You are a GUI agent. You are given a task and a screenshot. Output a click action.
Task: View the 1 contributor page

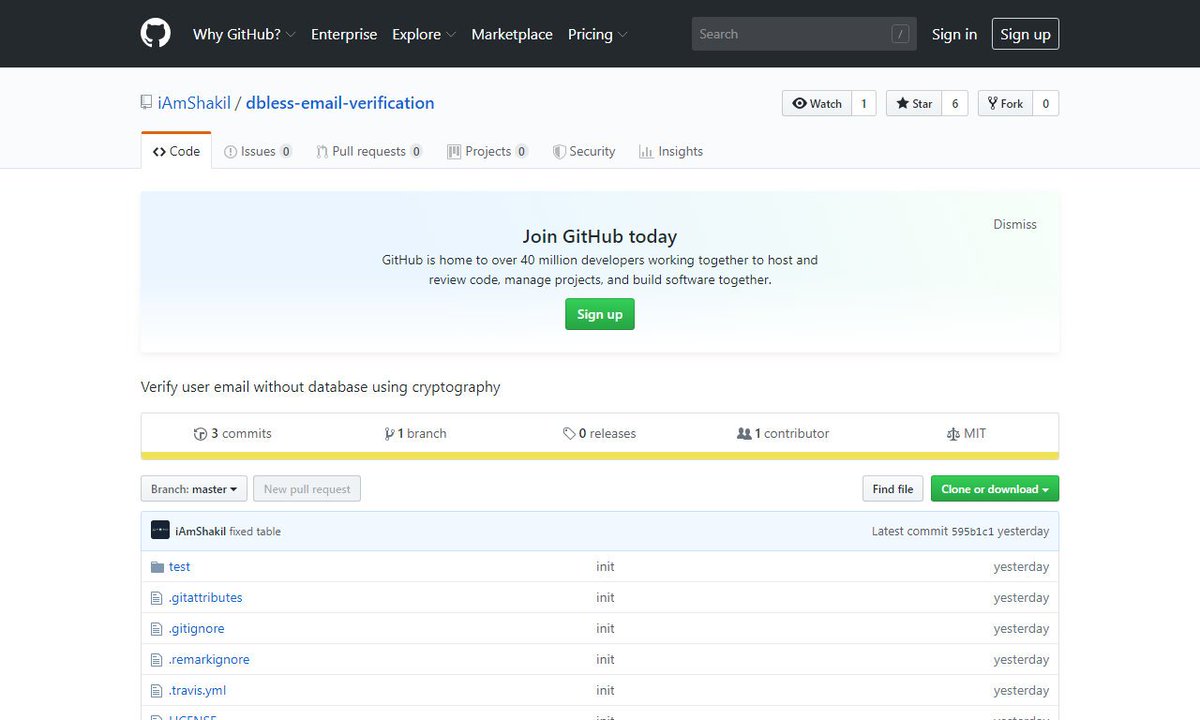coord(783,433)
